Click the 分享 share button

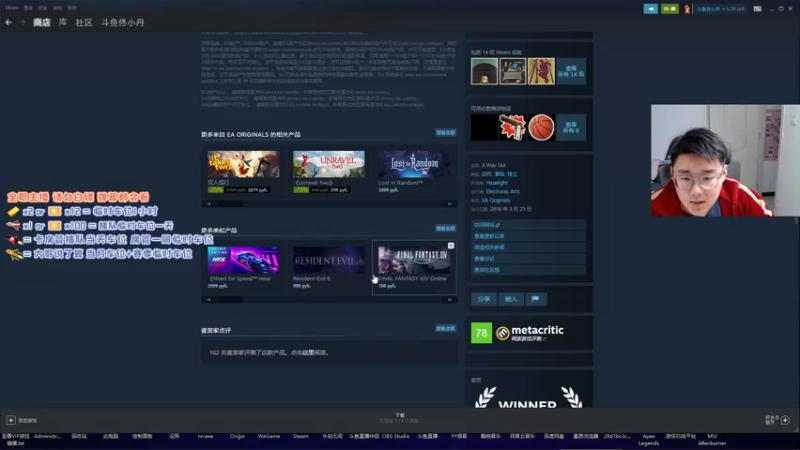pos(484,299)
